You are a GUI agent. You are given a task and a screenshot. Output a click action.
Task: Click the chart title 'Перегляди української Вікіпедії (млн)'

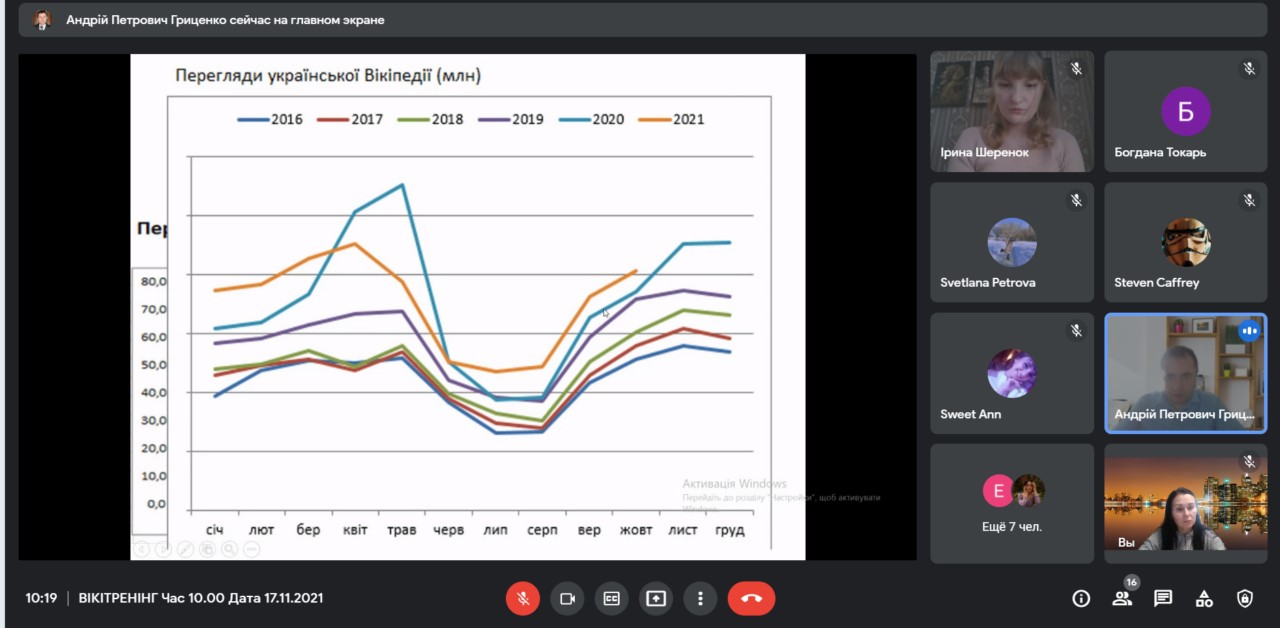point(329,75)
